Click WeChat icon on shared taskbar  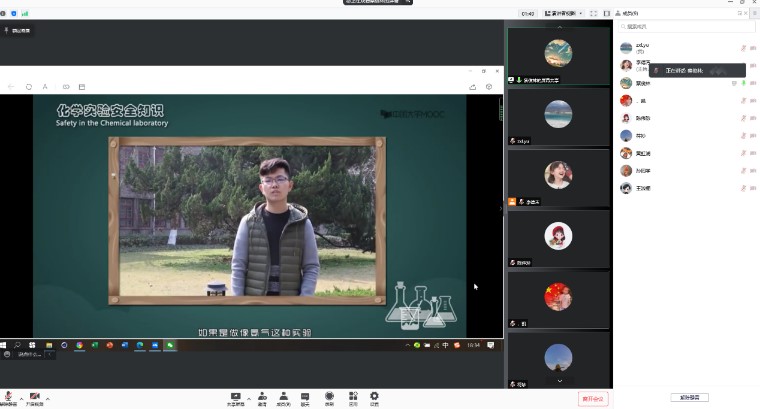(x=170, y=345)
